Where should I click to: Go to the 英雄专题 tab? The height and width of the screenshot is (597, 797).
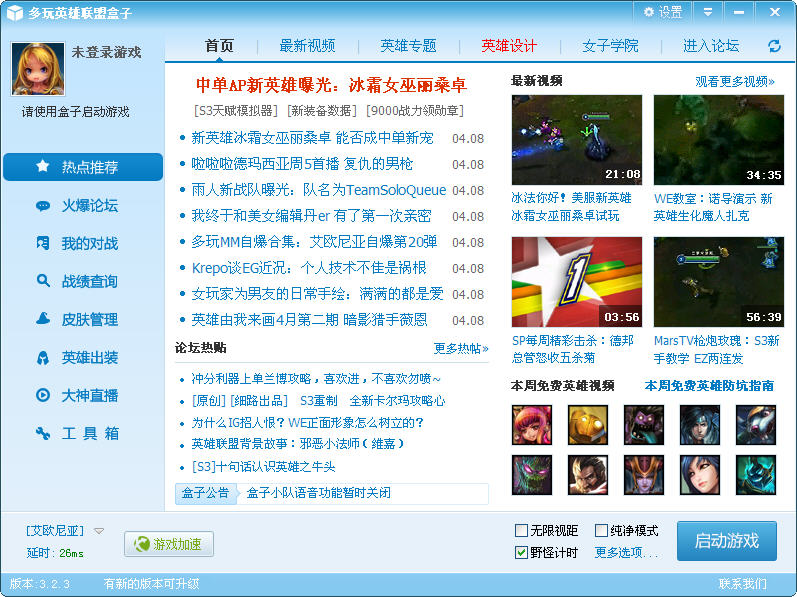click(x=408, y=46)
